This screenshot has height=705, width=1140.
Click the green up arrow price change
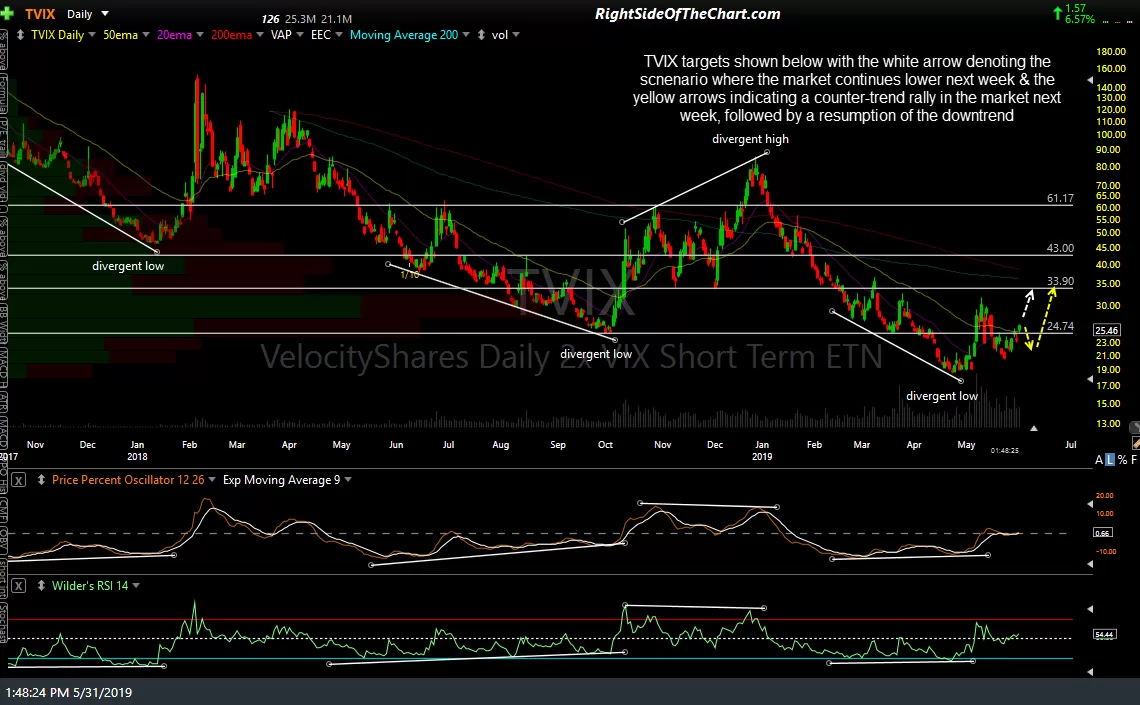coord(1056,13)
